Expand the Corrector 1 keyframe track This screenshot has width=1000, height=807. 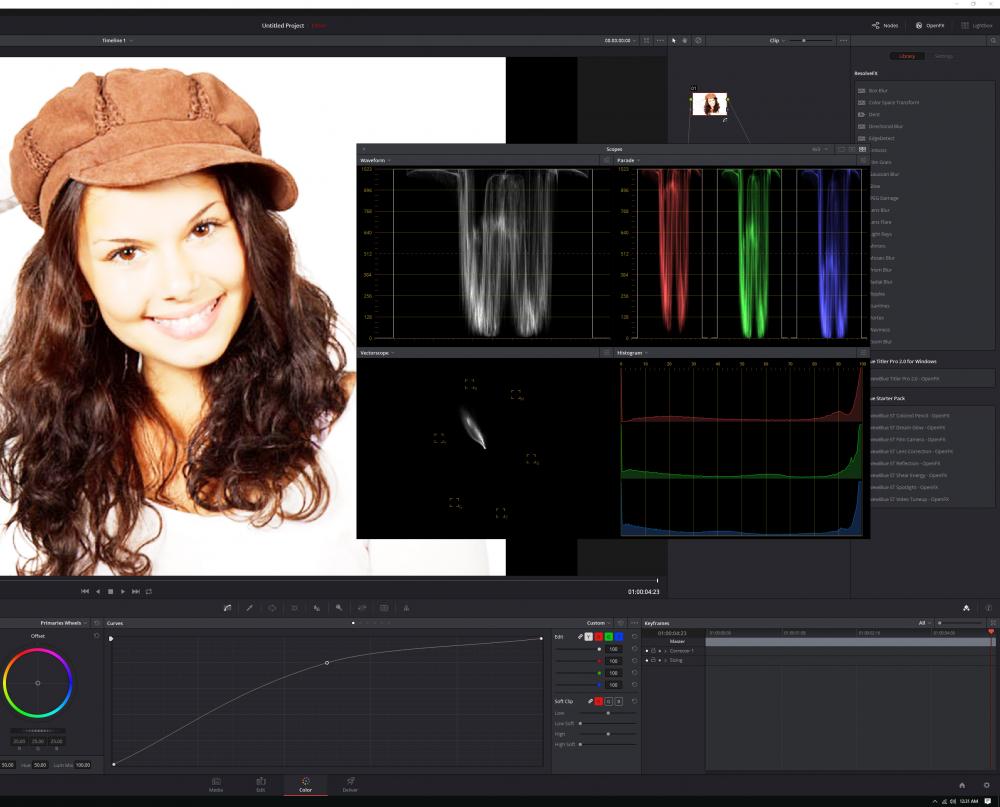click(x=665, y=651)
